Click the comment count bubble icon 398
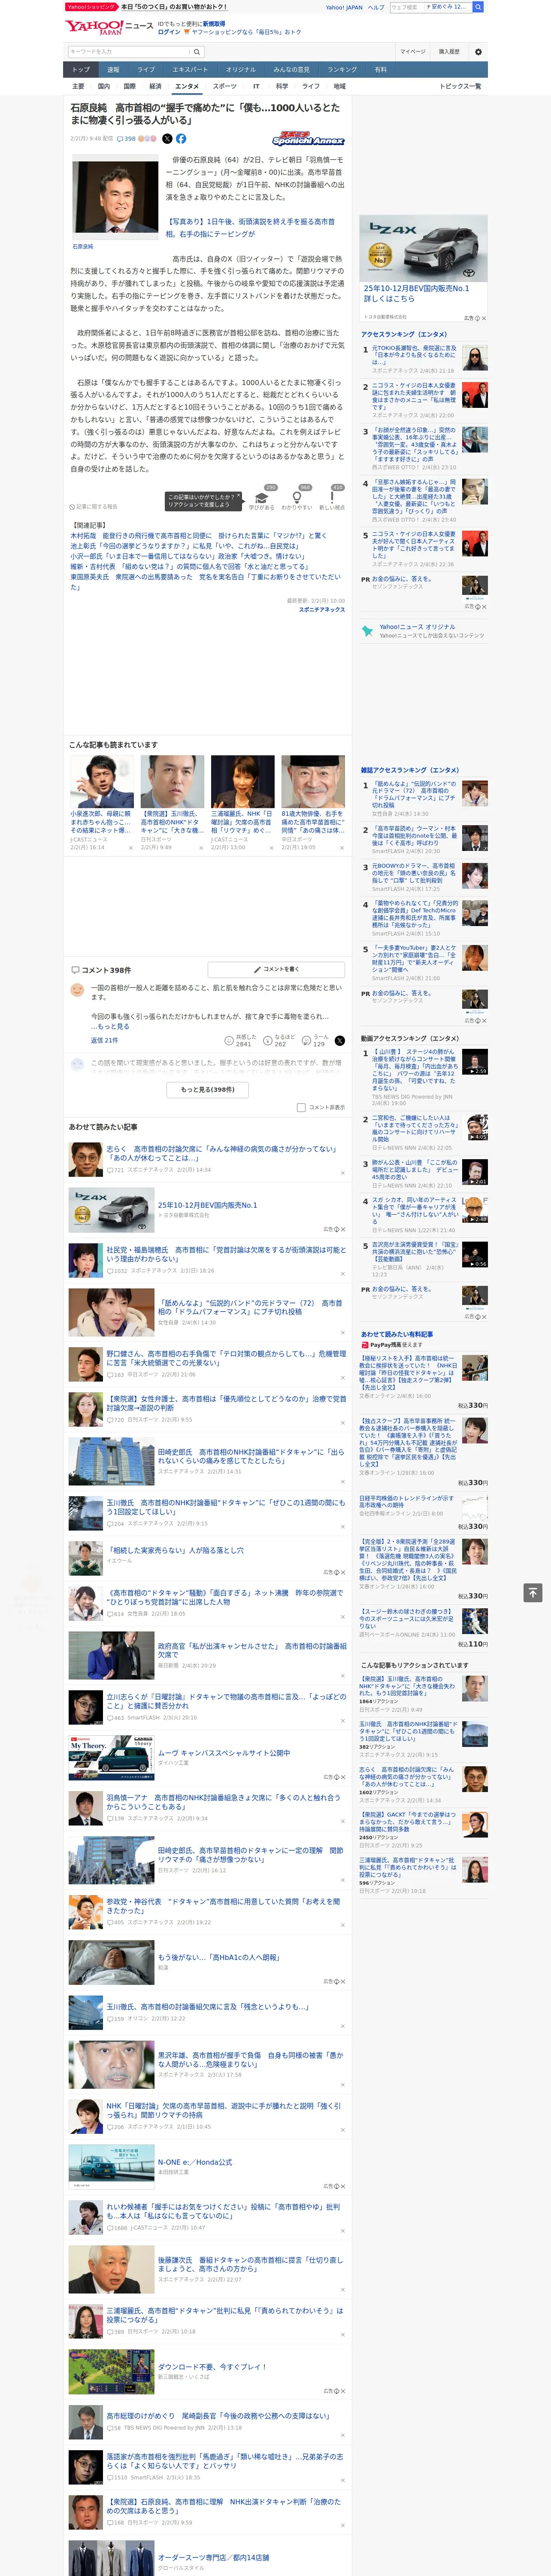Screen dimensions: 551x2576 127,139
